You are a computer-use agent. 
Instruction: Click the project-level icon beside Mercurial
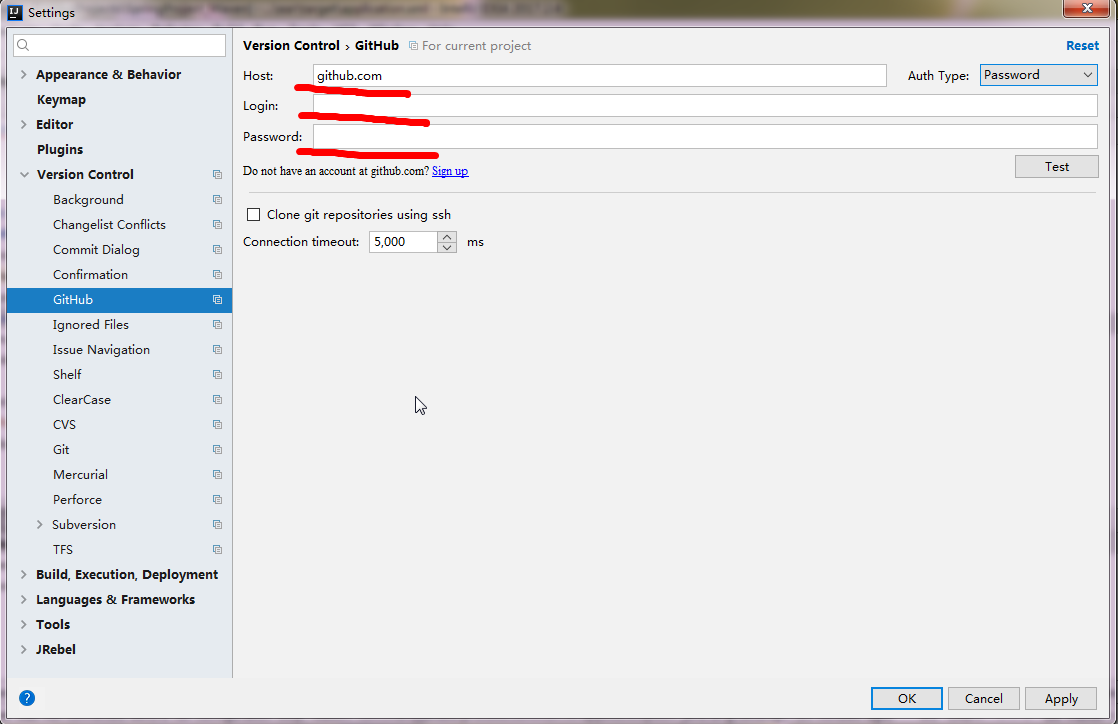pyautogui.click(x=217, y=474)
